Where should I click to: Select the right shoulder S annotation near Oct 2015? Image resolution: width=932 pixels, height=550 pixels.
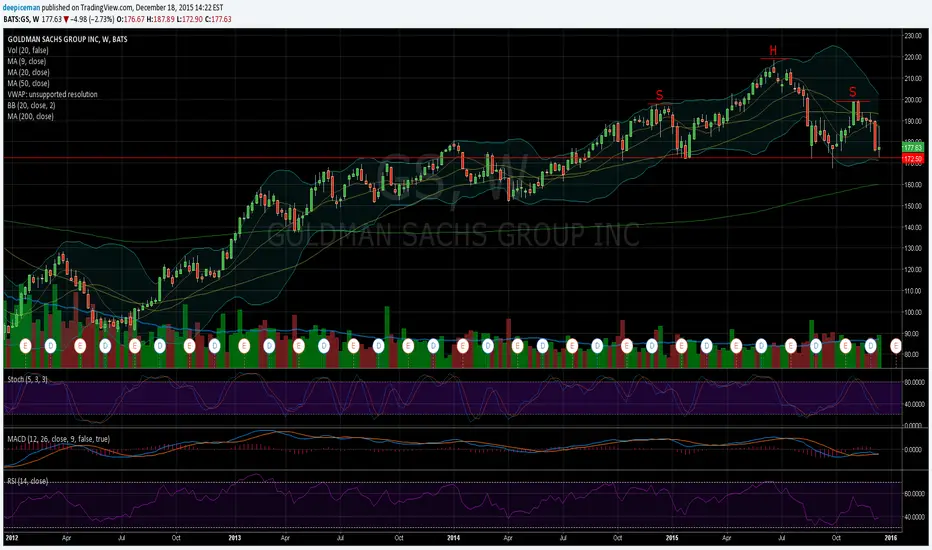click(x=853, y=92)
